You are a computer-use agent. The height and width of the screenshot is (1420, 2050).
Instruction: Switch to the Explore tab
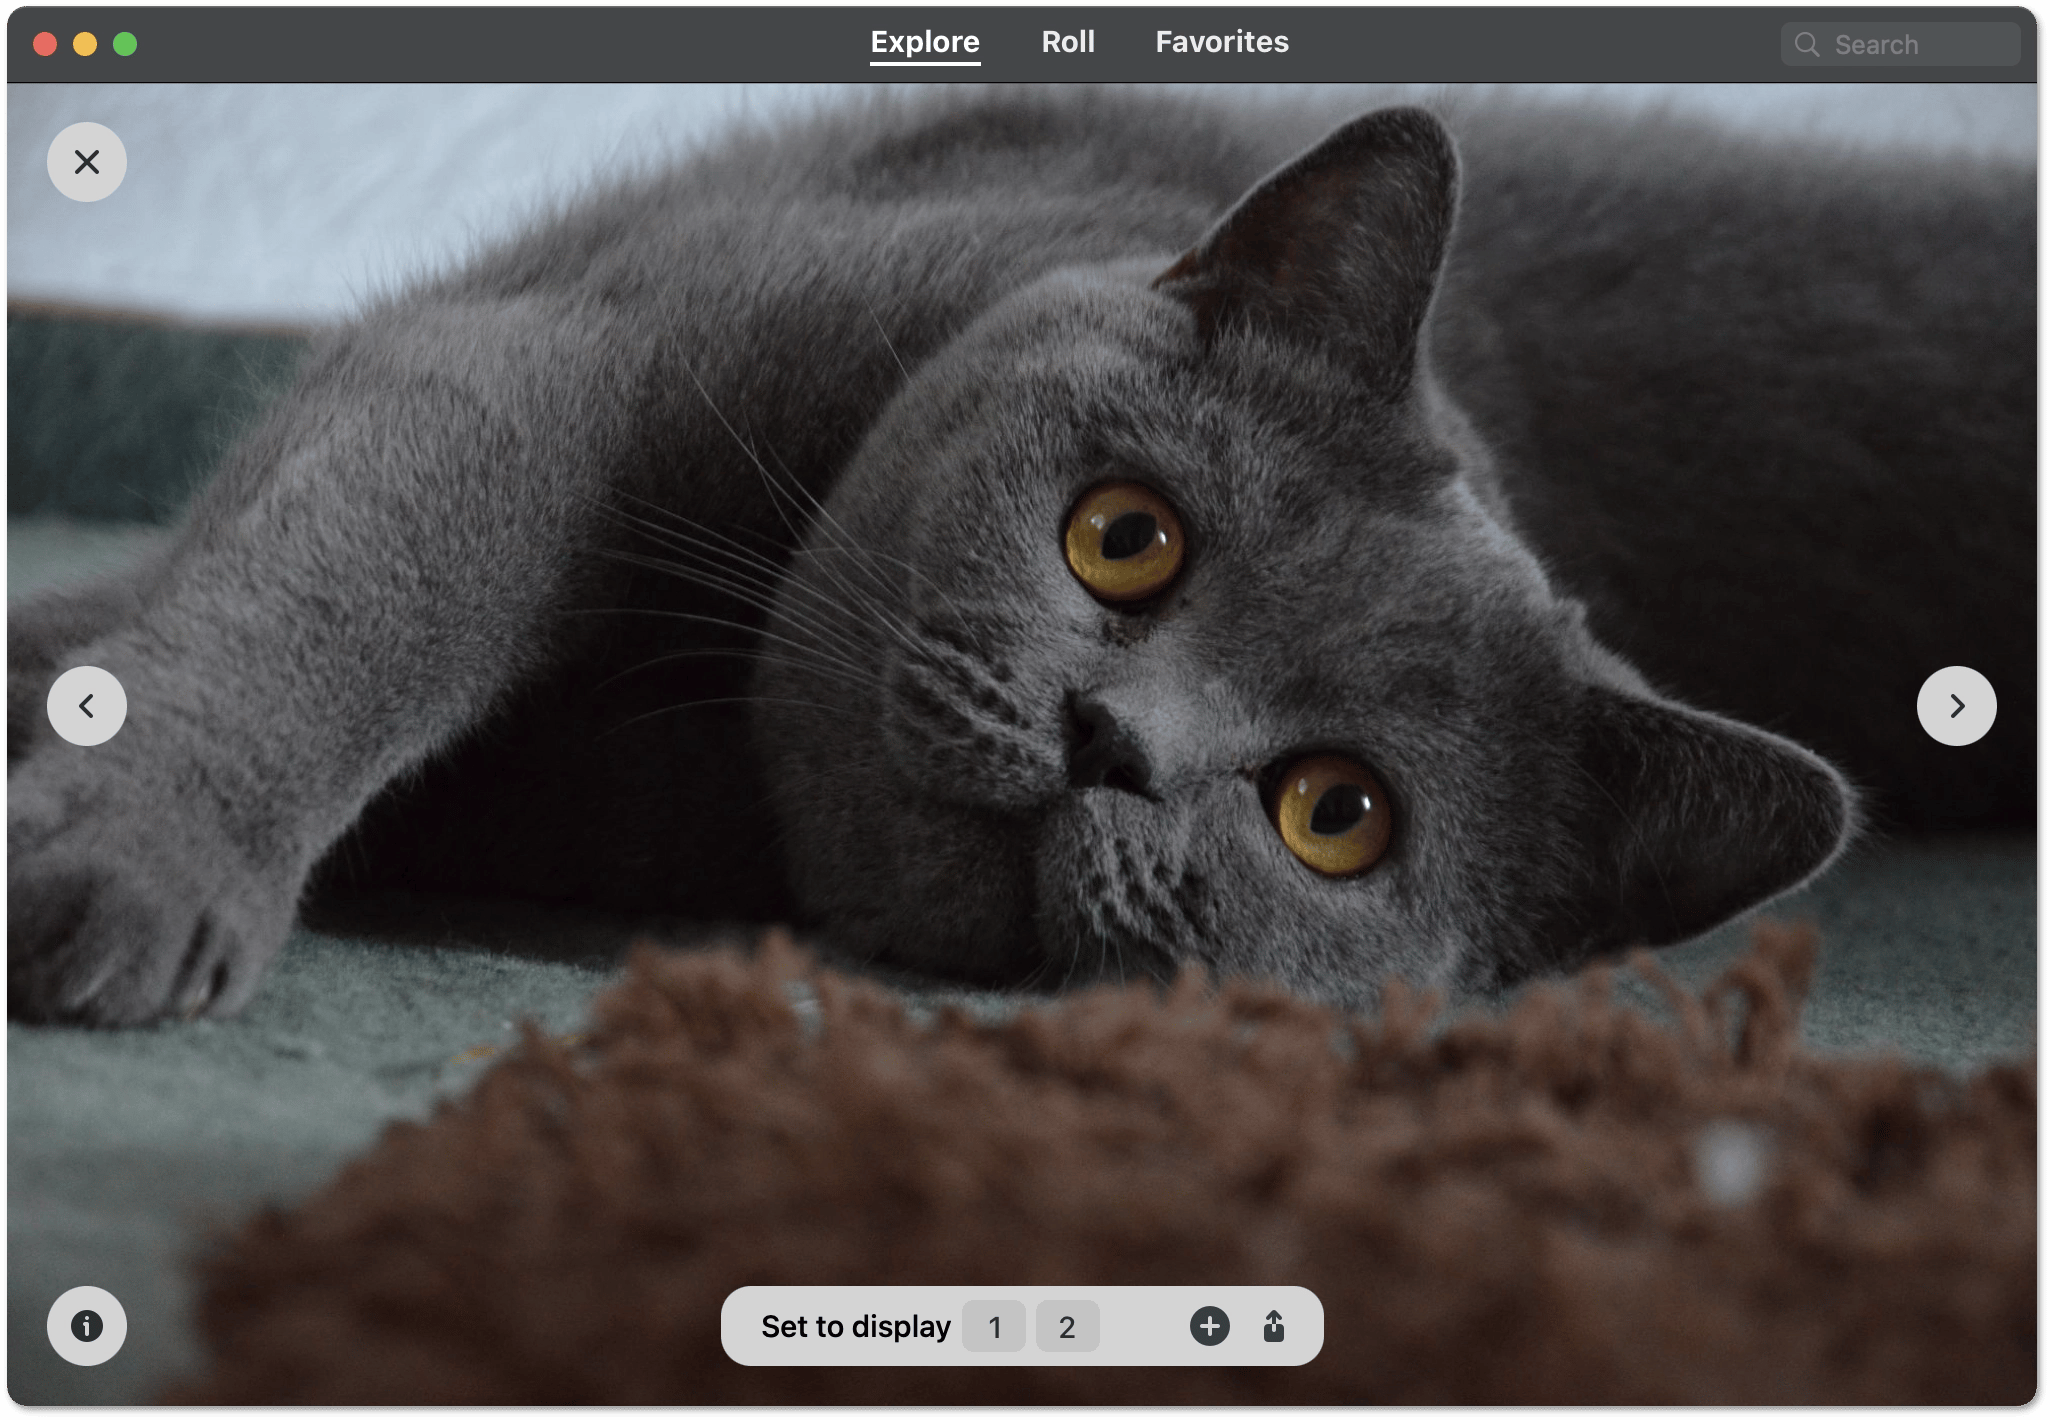point(925,42)
